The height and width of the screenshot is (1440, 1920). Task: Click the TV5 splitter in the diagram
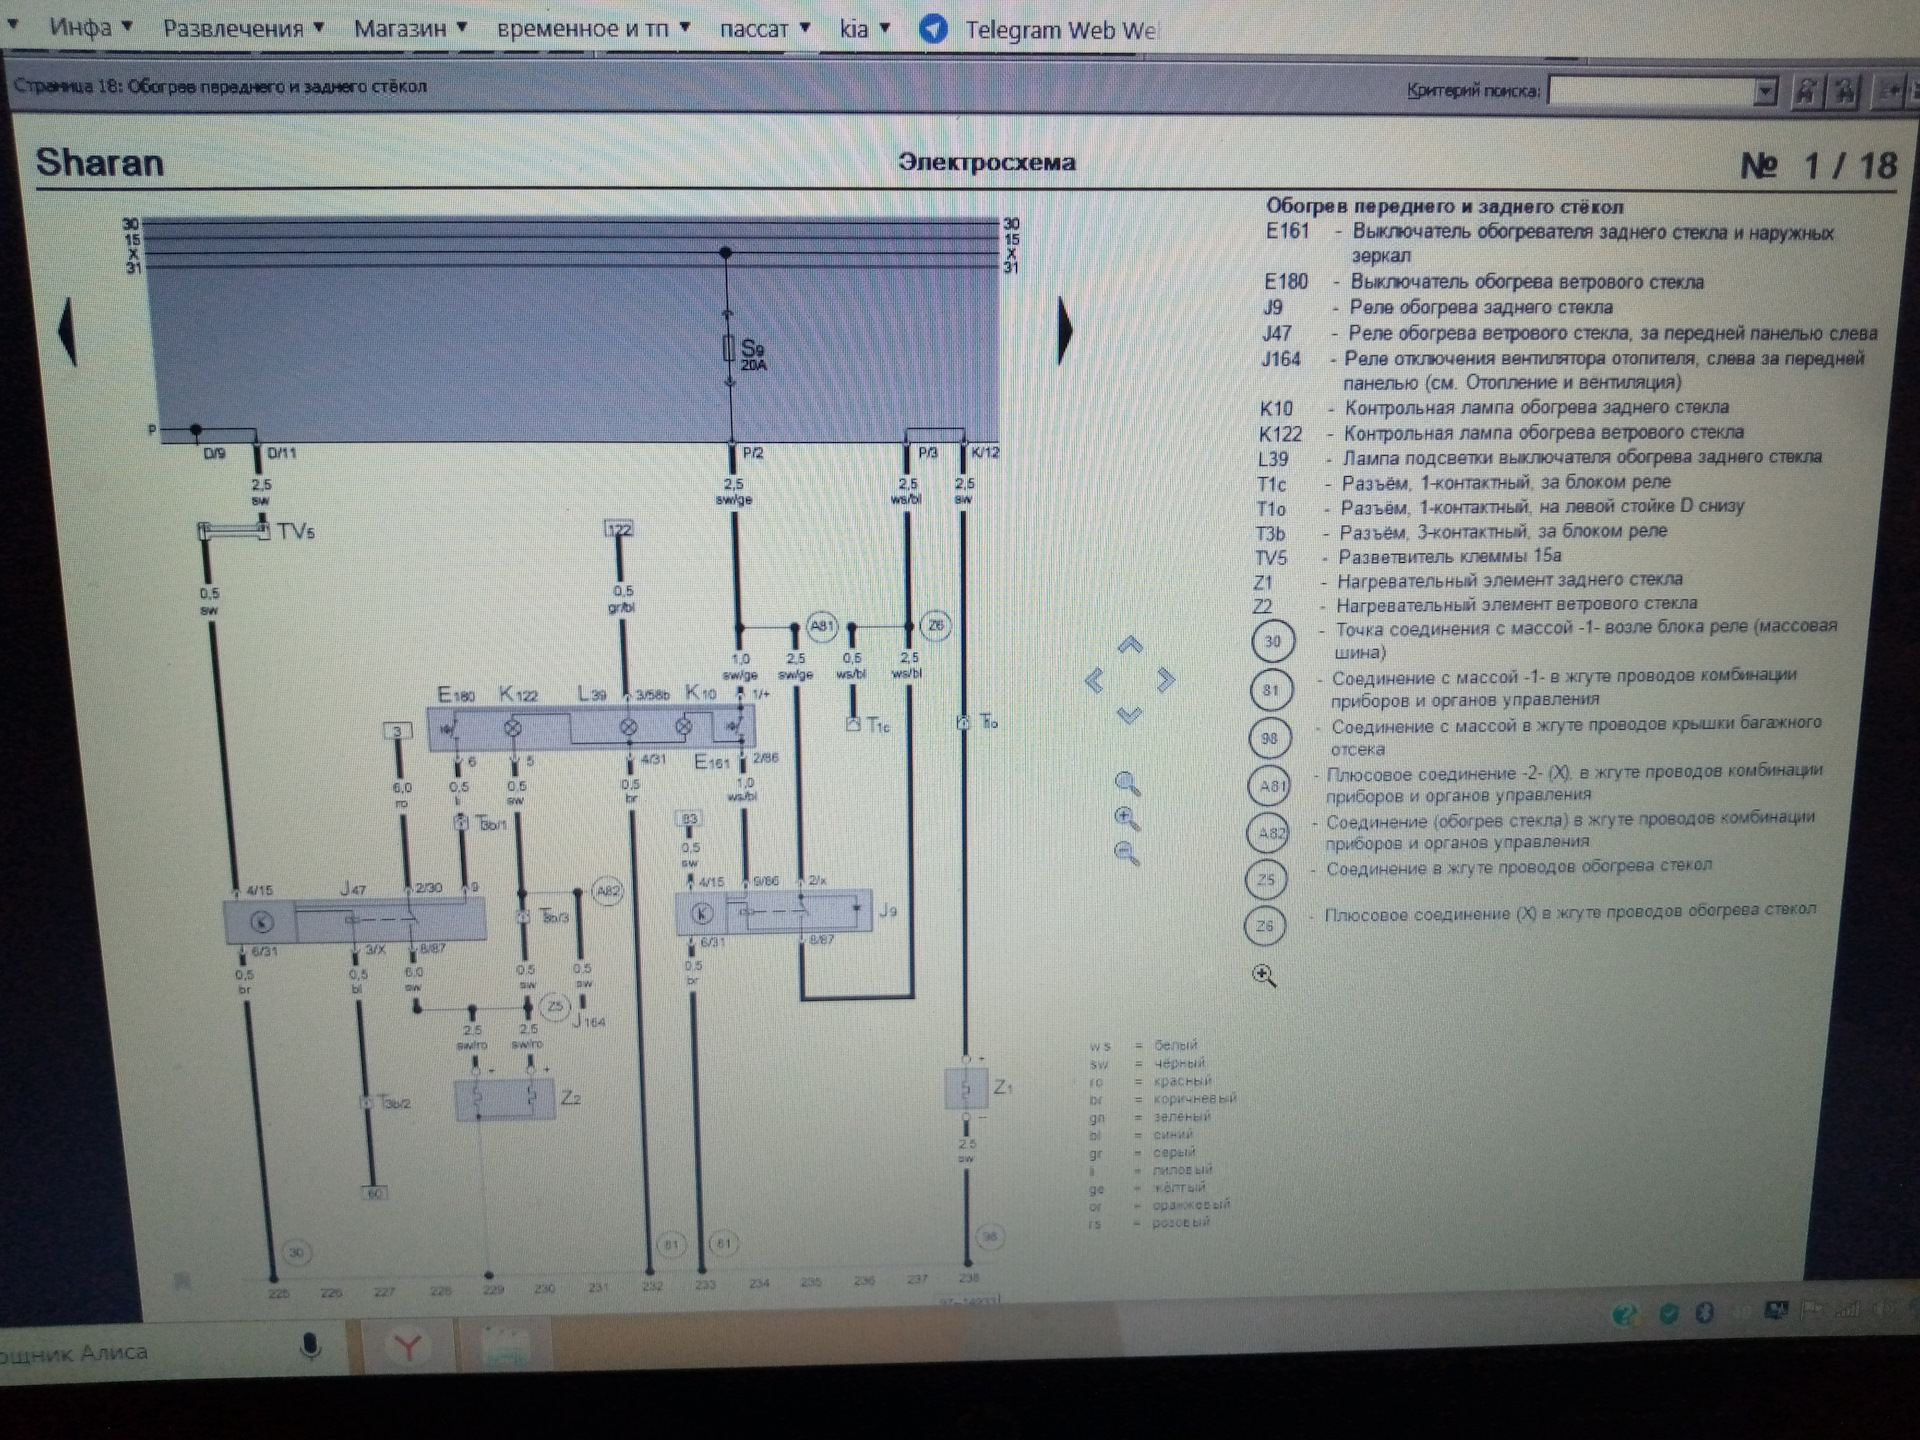coord(236,531)
